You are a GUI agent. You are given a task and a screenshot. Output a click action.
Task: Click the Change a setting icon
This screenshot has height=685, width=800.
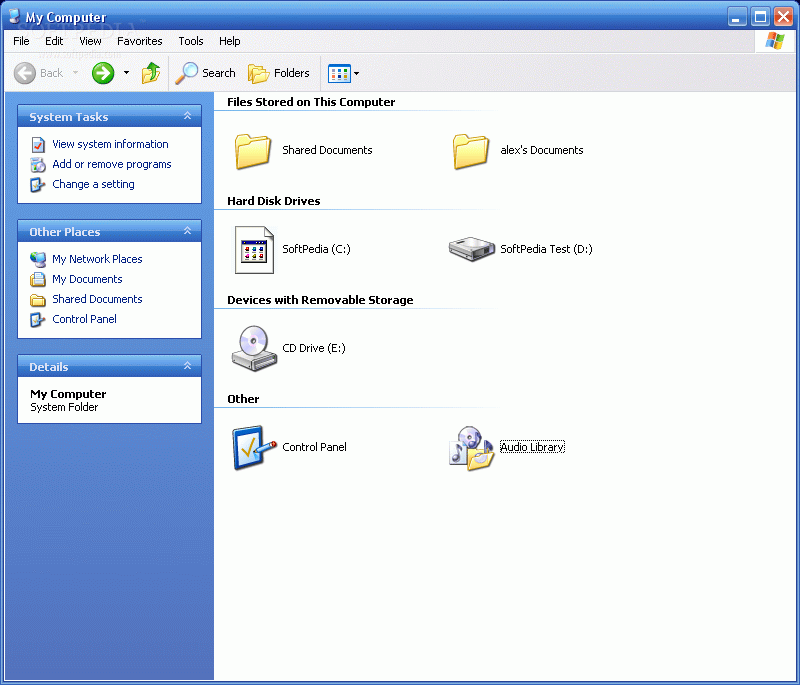coord(38,185)
